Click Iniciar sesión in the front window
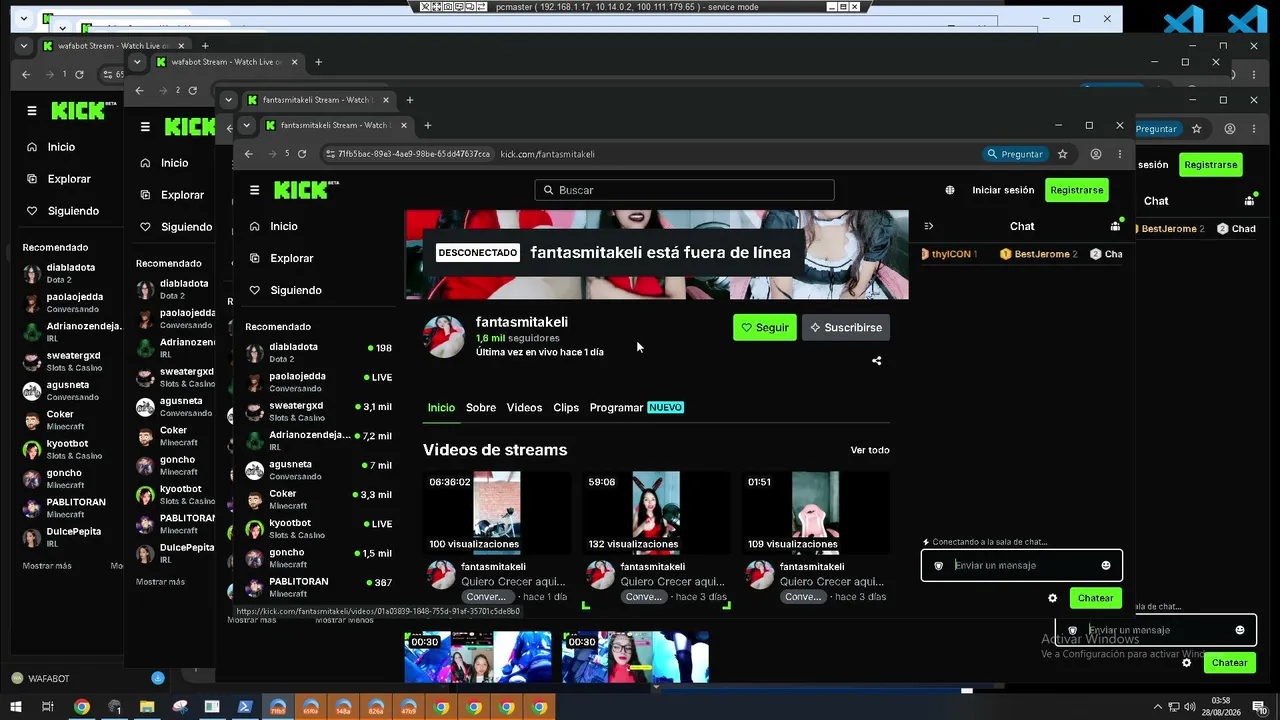This screenshot has width=1280, height=720. (1003, 190)
